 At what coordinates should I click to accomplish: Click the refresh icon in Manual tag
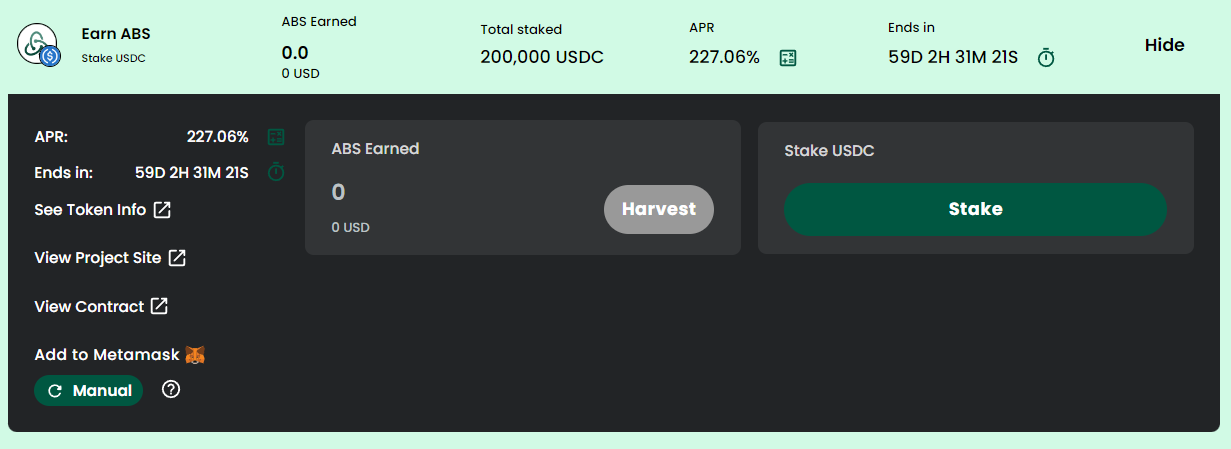pos(55,391)
